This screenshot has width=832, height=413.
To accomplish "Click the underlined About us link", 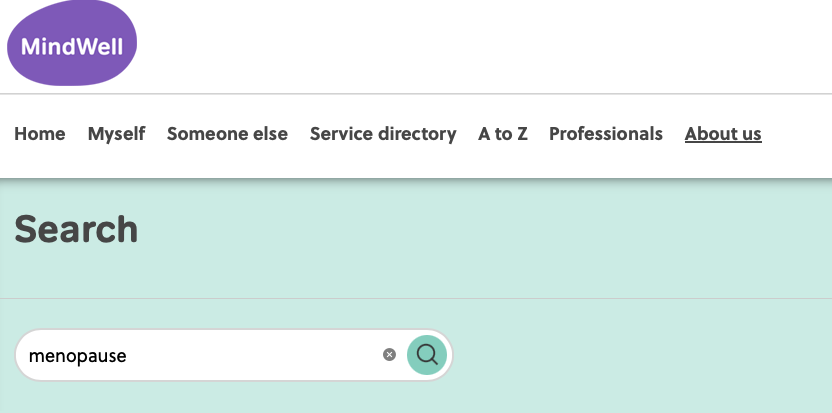I will (723, 134).
